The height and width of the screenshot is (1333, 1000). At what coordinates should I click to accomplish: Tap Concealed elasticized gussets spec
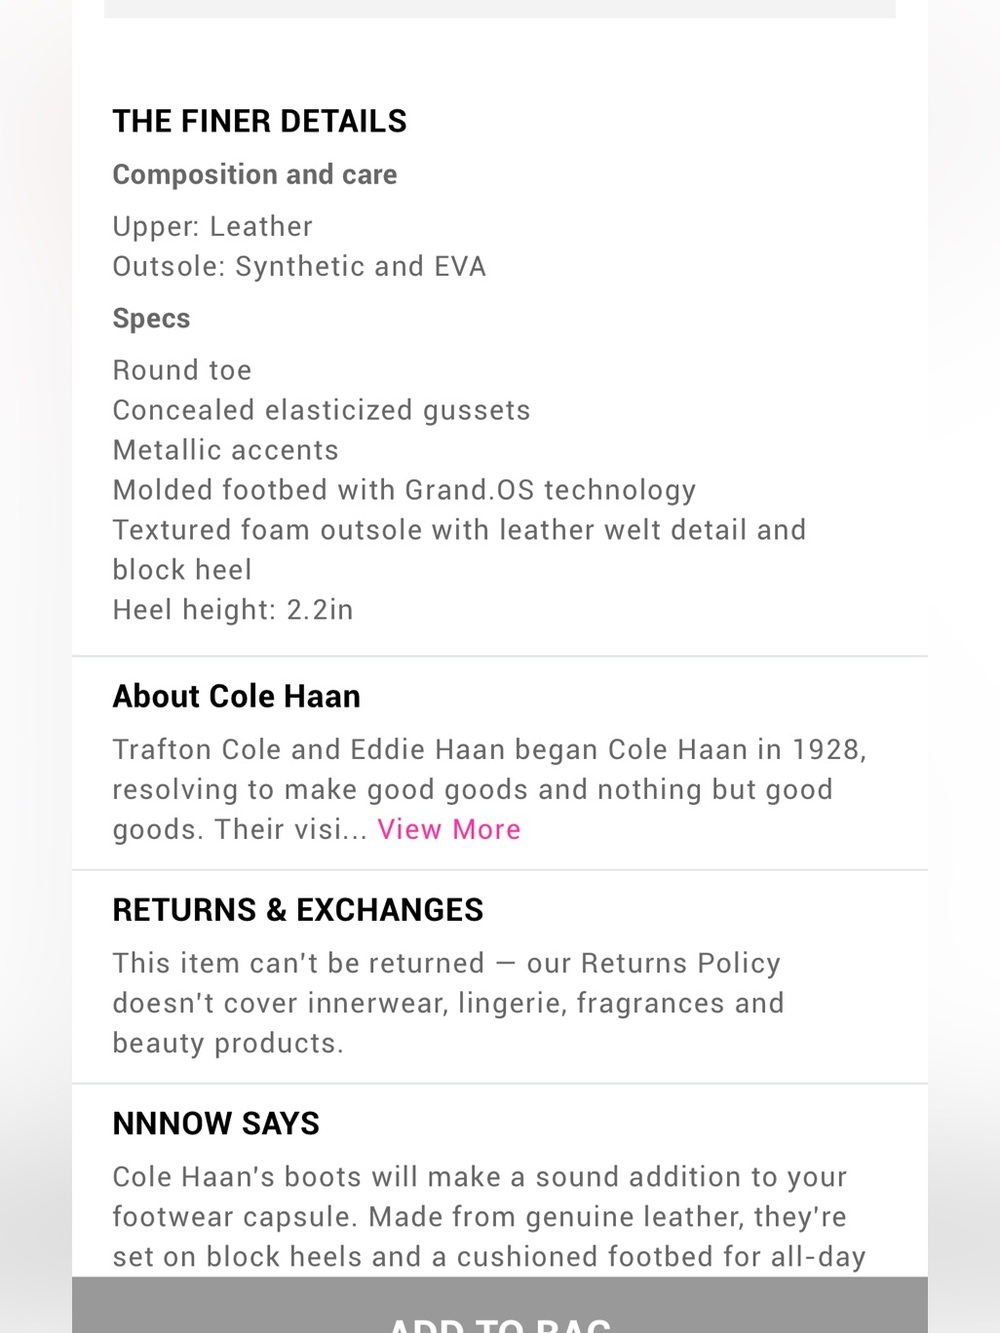coord(321,410)
